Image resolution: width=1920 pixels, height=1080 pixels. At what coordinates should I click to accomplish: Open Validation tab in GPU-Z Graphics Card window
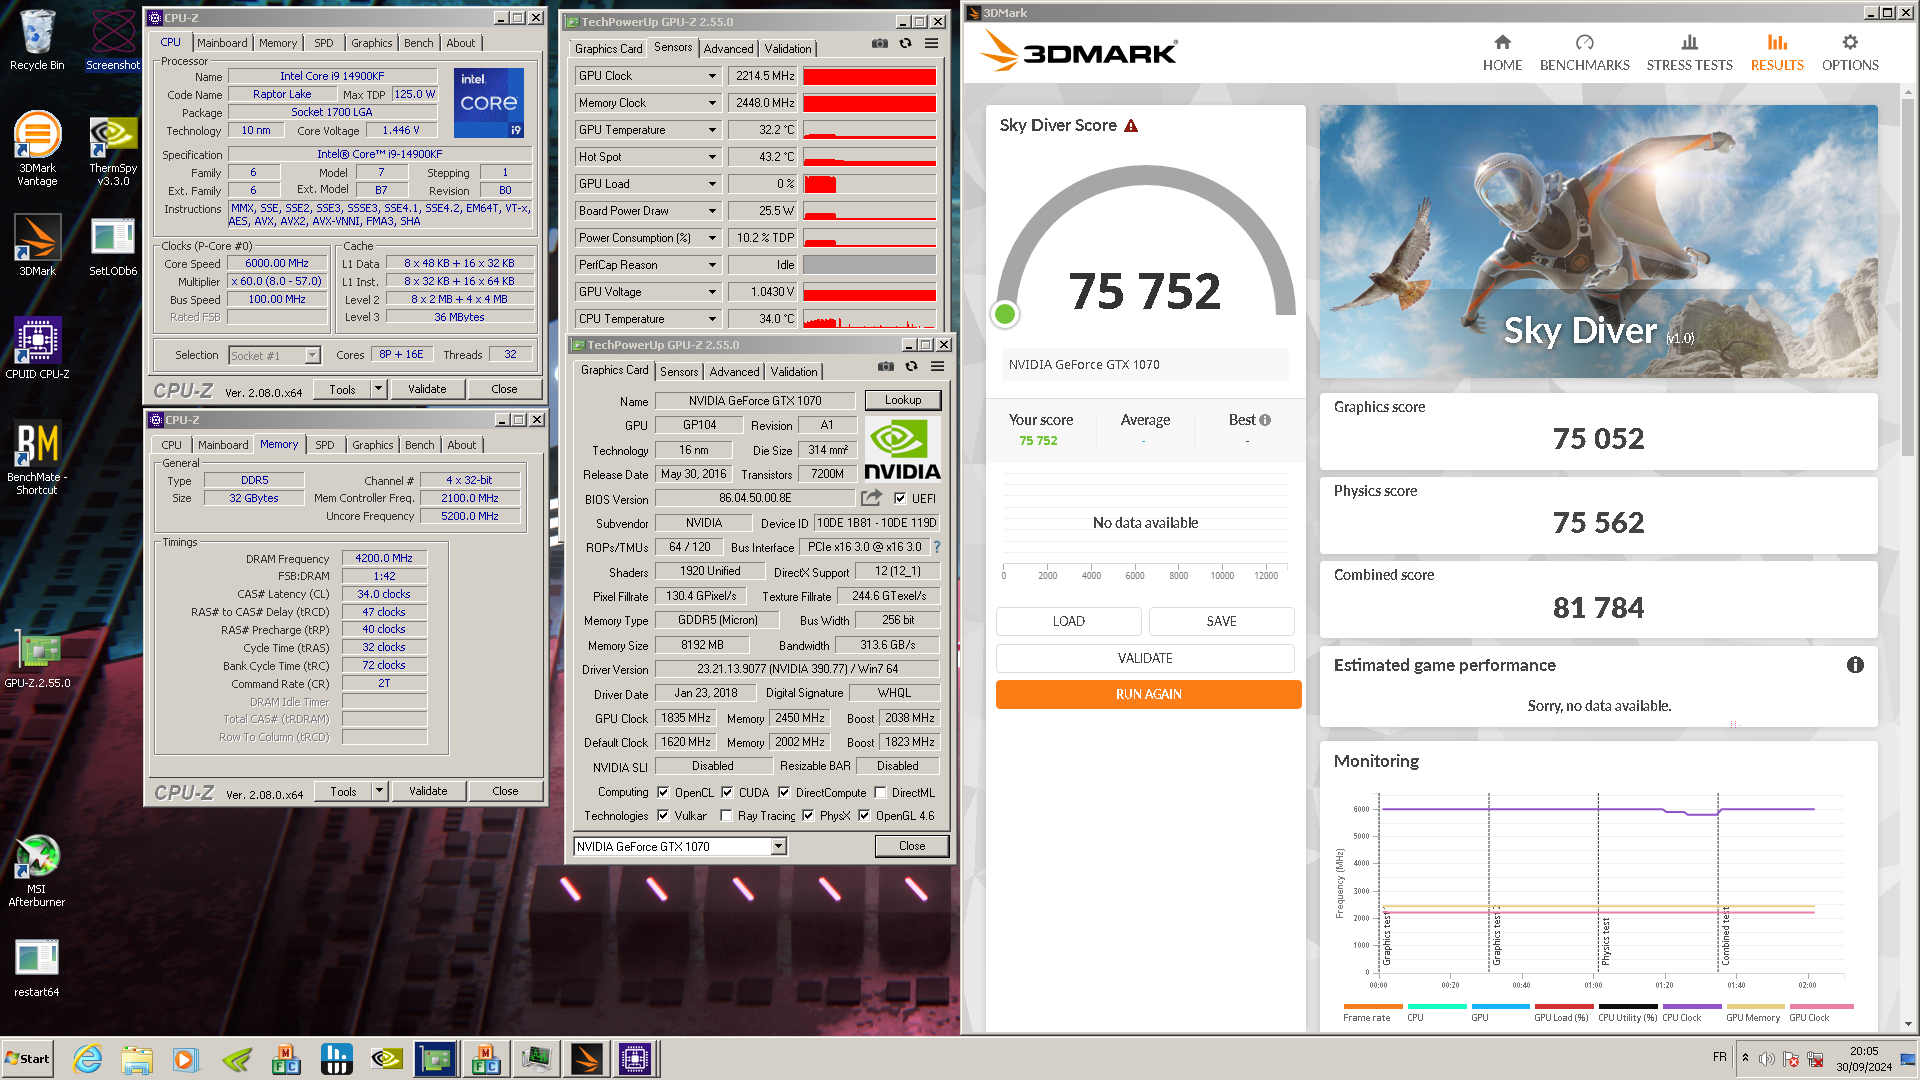tap(794, 372)
